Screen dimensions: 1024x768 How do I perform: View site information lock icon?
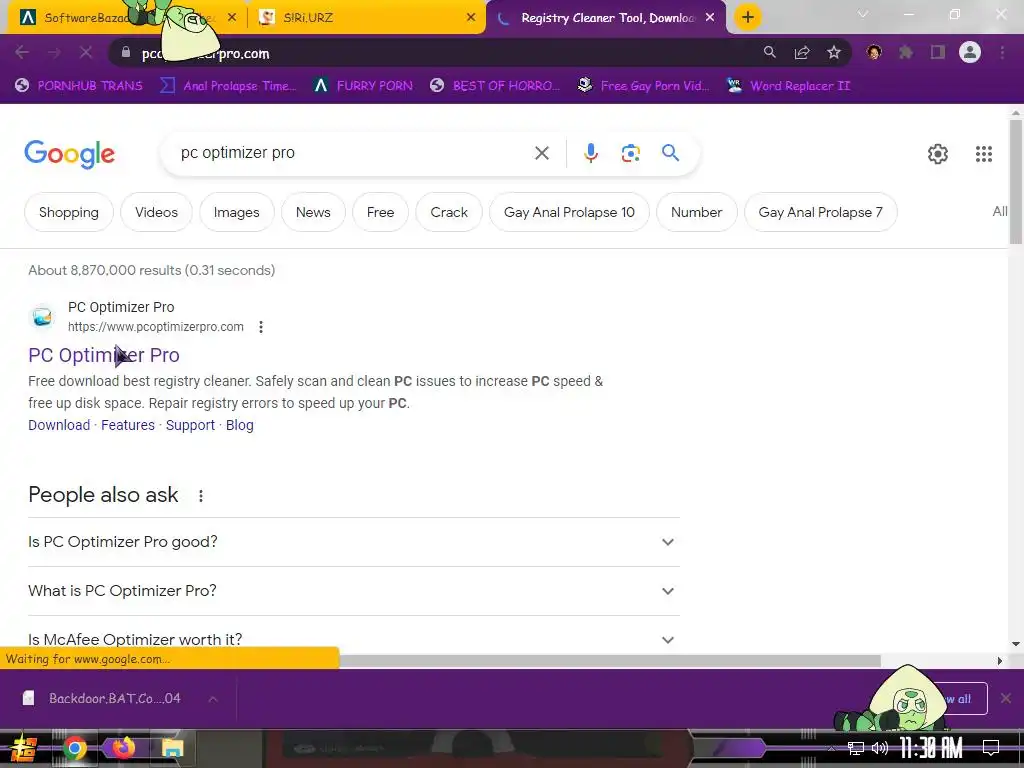[x=126, y=53]
